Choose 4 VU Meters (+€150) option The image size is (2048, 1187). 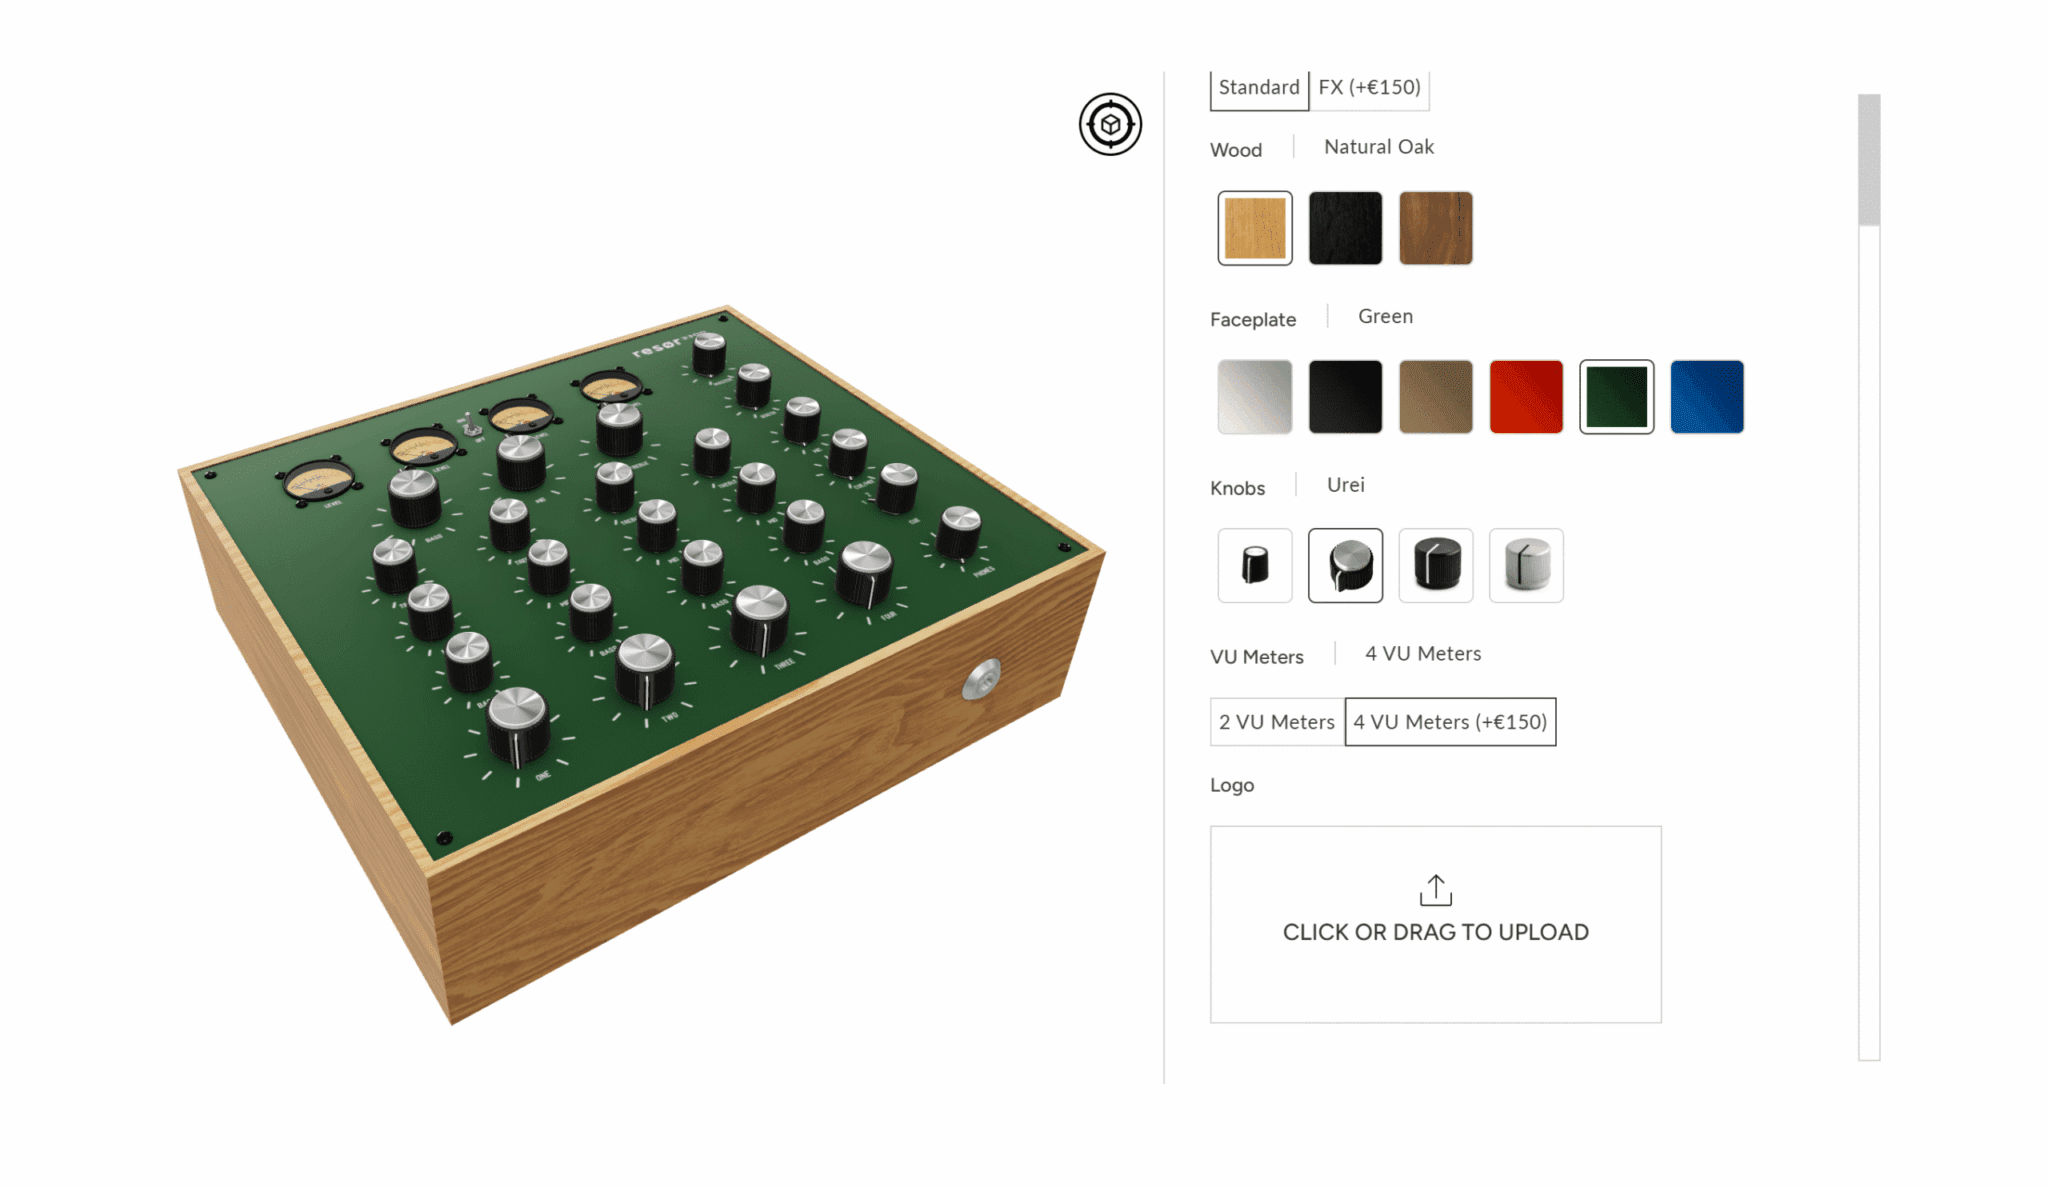pos(1450,722)
